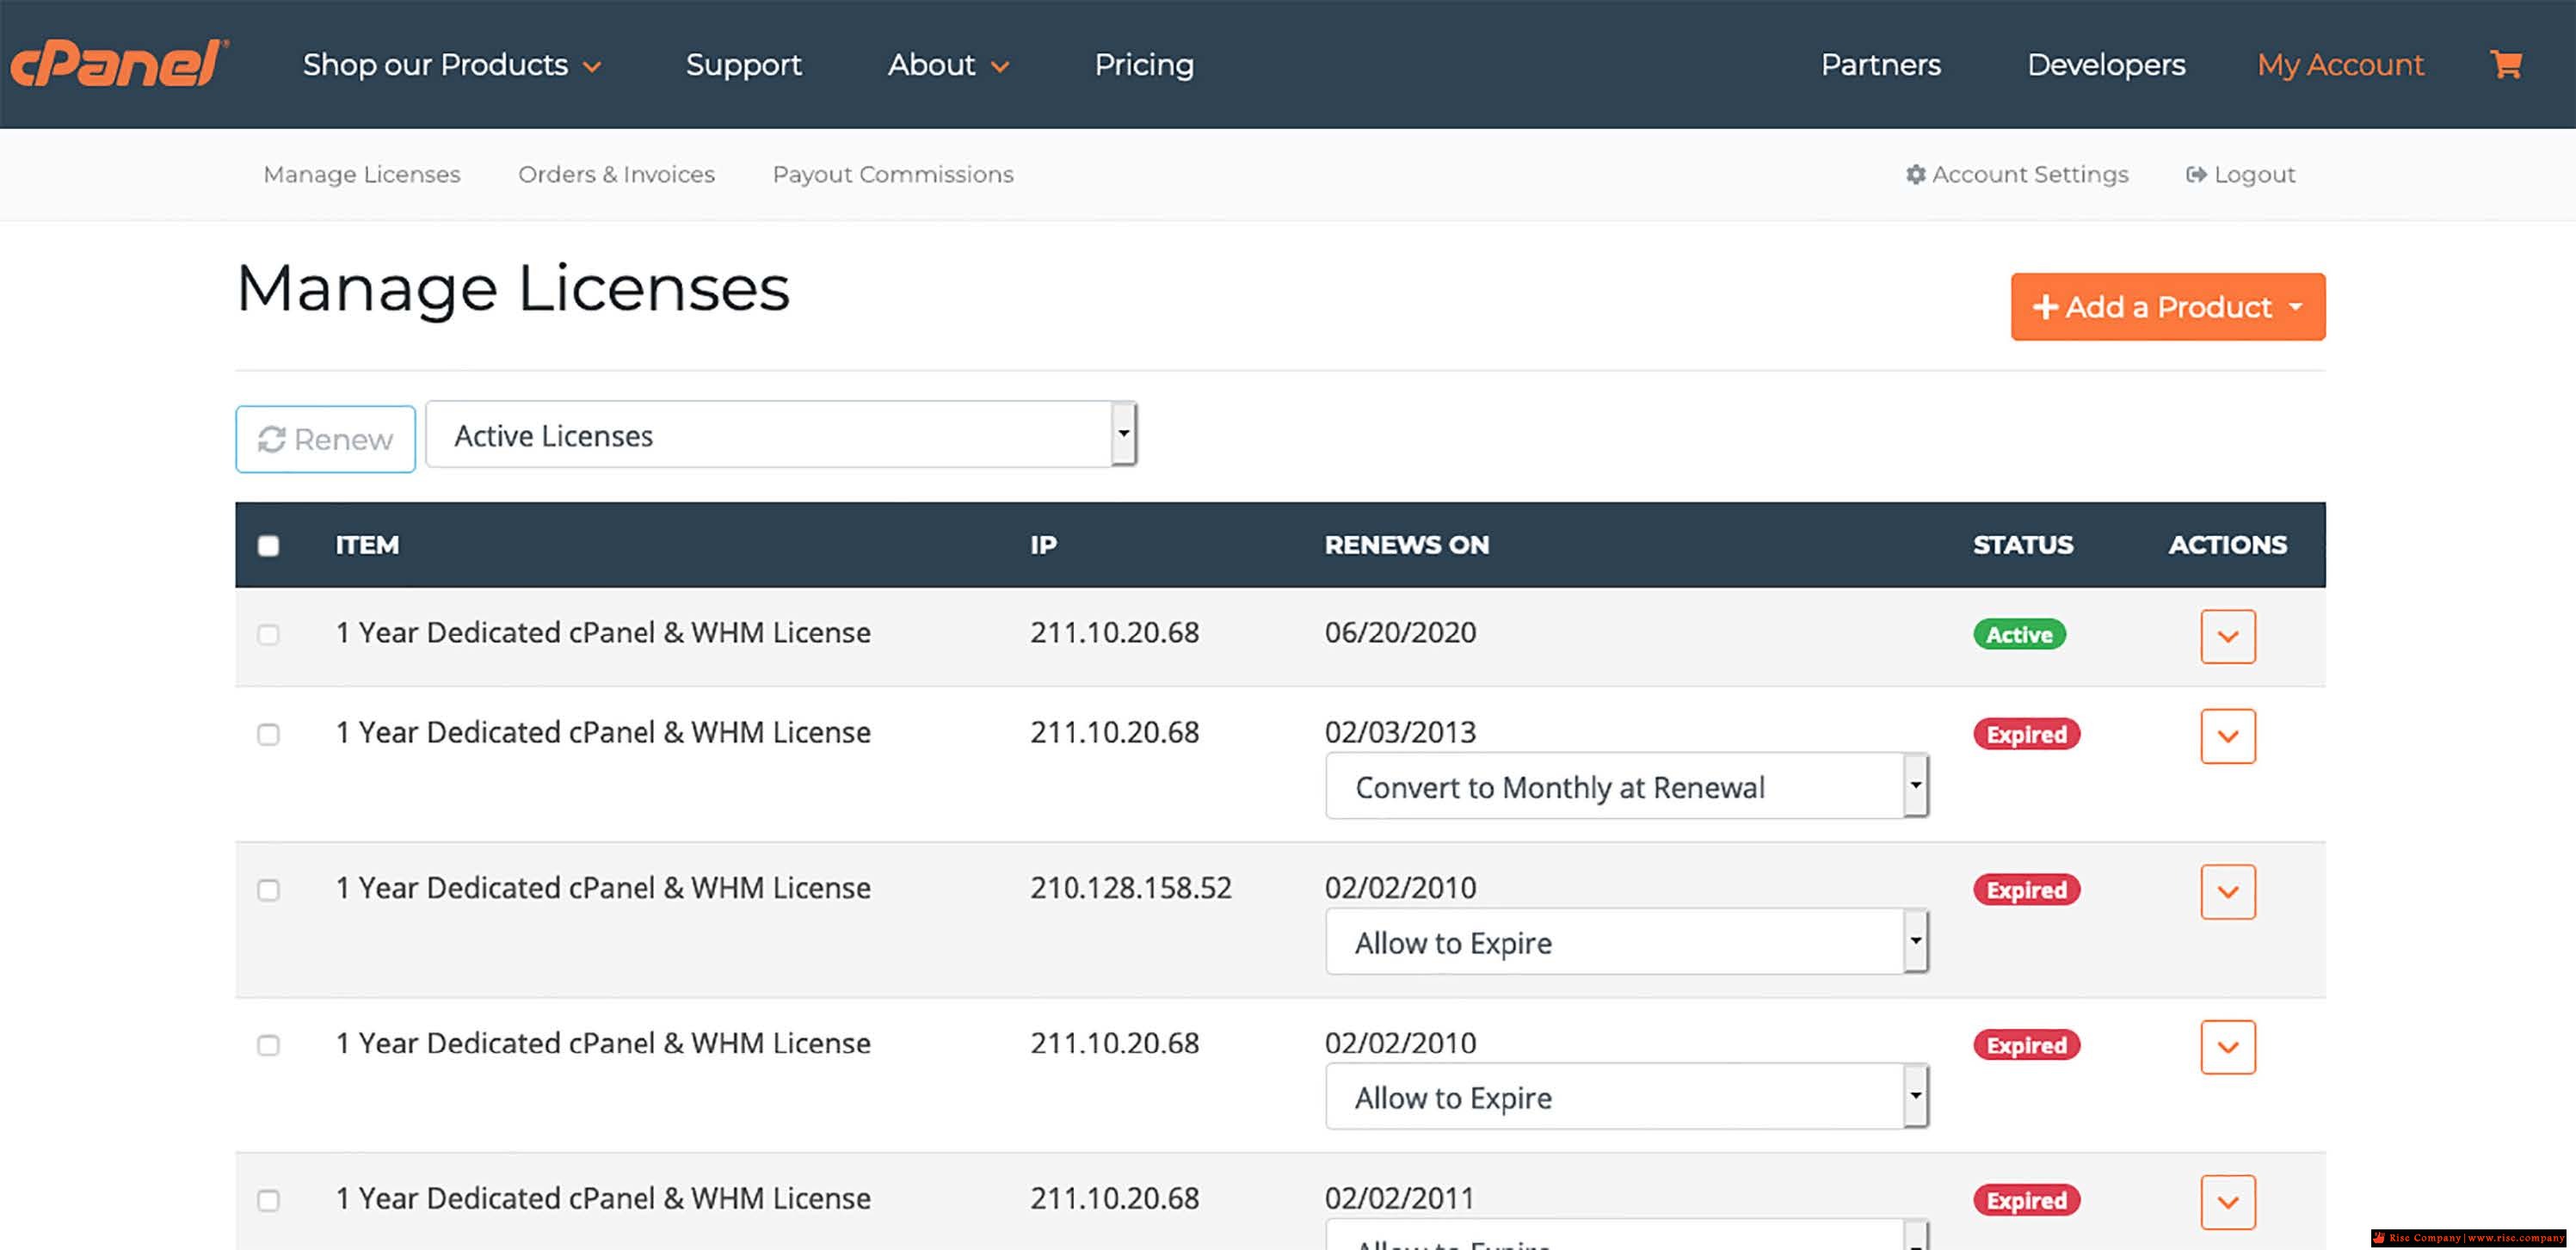The width and height of the screenshot is (2576, 1250).
Task: Check the license renewing 02/03/2013
Action: tap(268, 735)
